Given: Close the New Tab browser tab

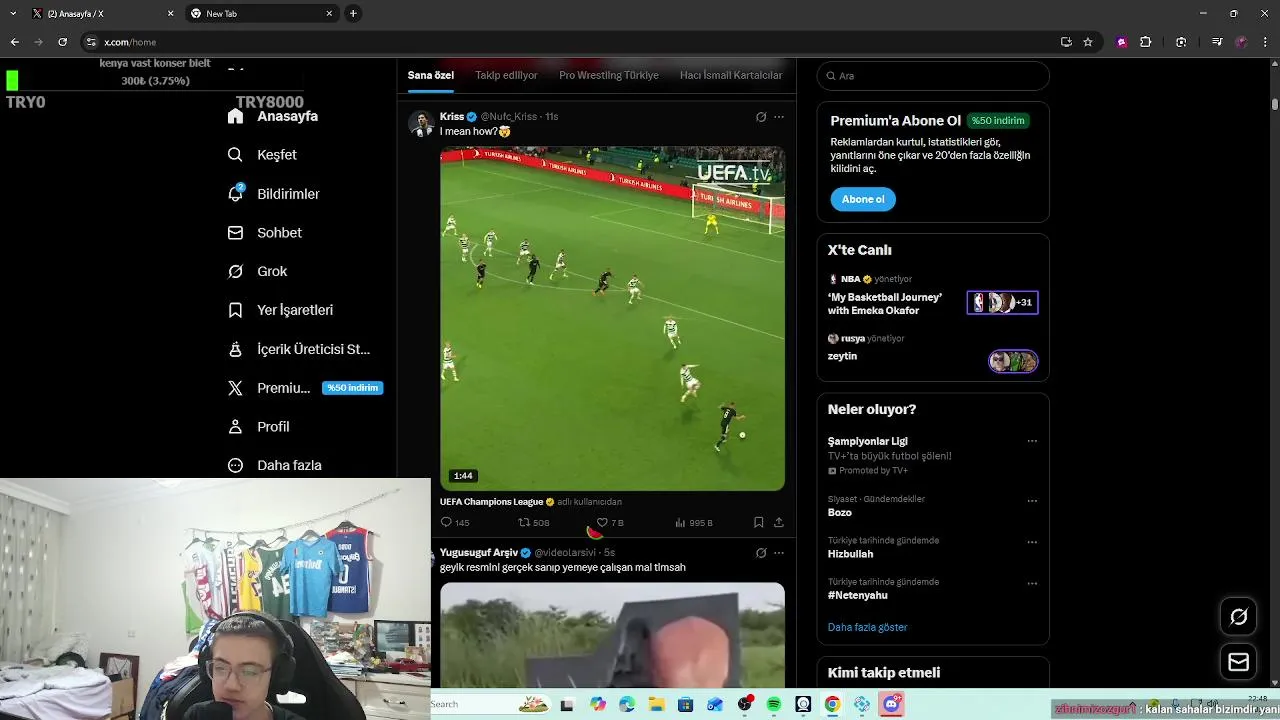Looking at the screenshot, I should click(329, 14).
